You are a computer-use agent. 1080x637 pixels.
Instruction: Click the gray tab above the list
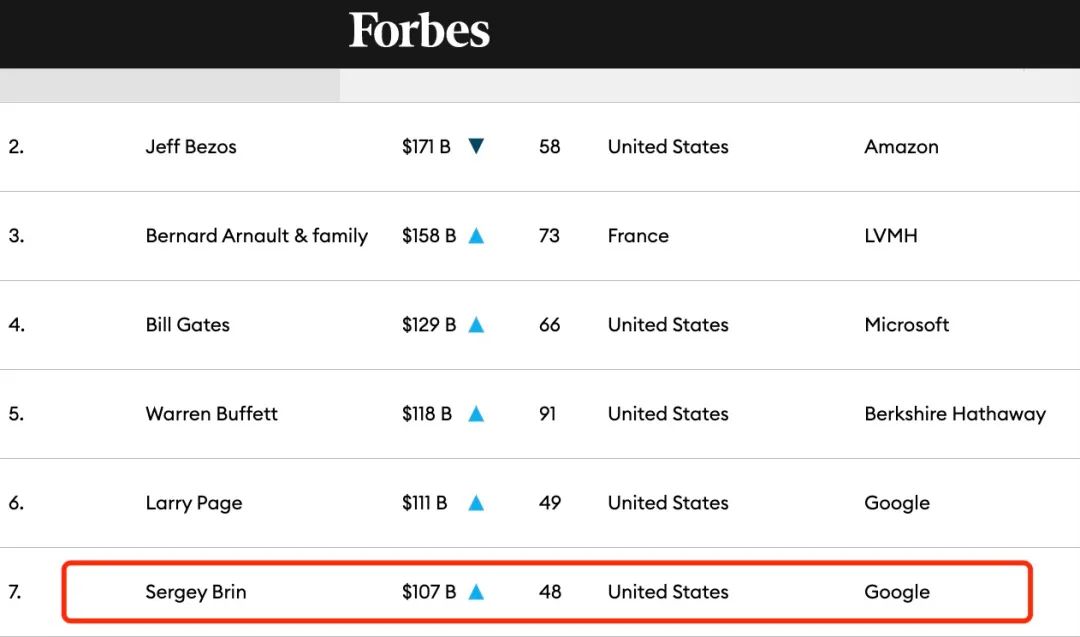tap(170, 85)
